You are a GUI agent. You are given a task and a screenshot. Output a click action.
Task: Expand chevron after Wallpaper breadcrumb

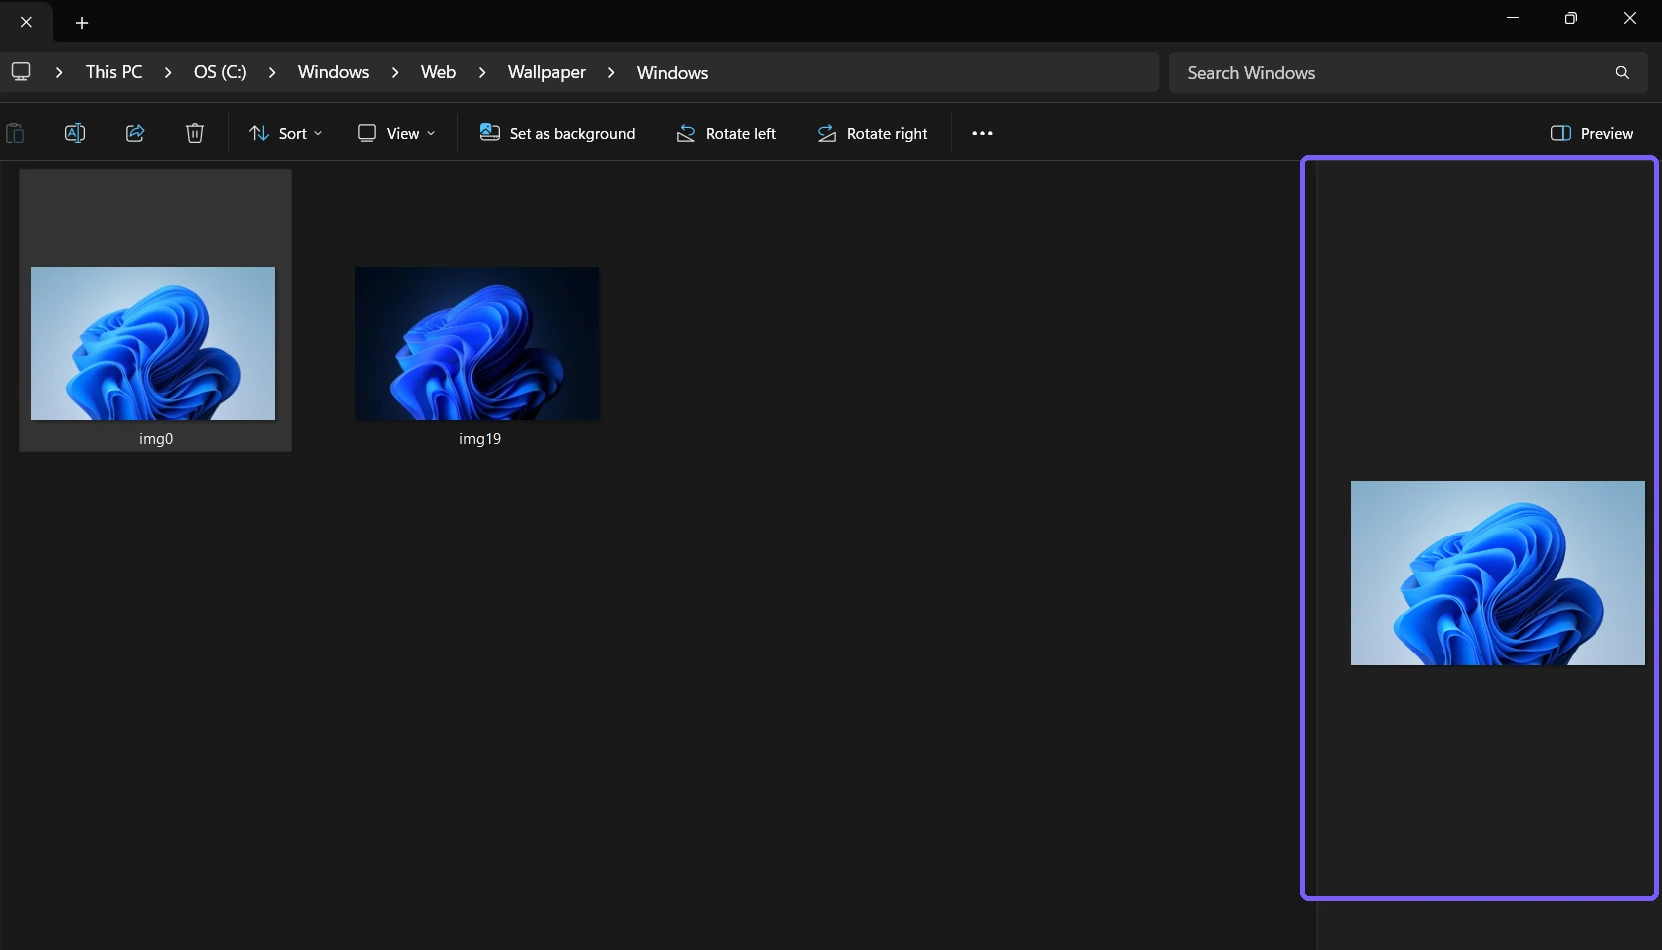click(611, 72)
